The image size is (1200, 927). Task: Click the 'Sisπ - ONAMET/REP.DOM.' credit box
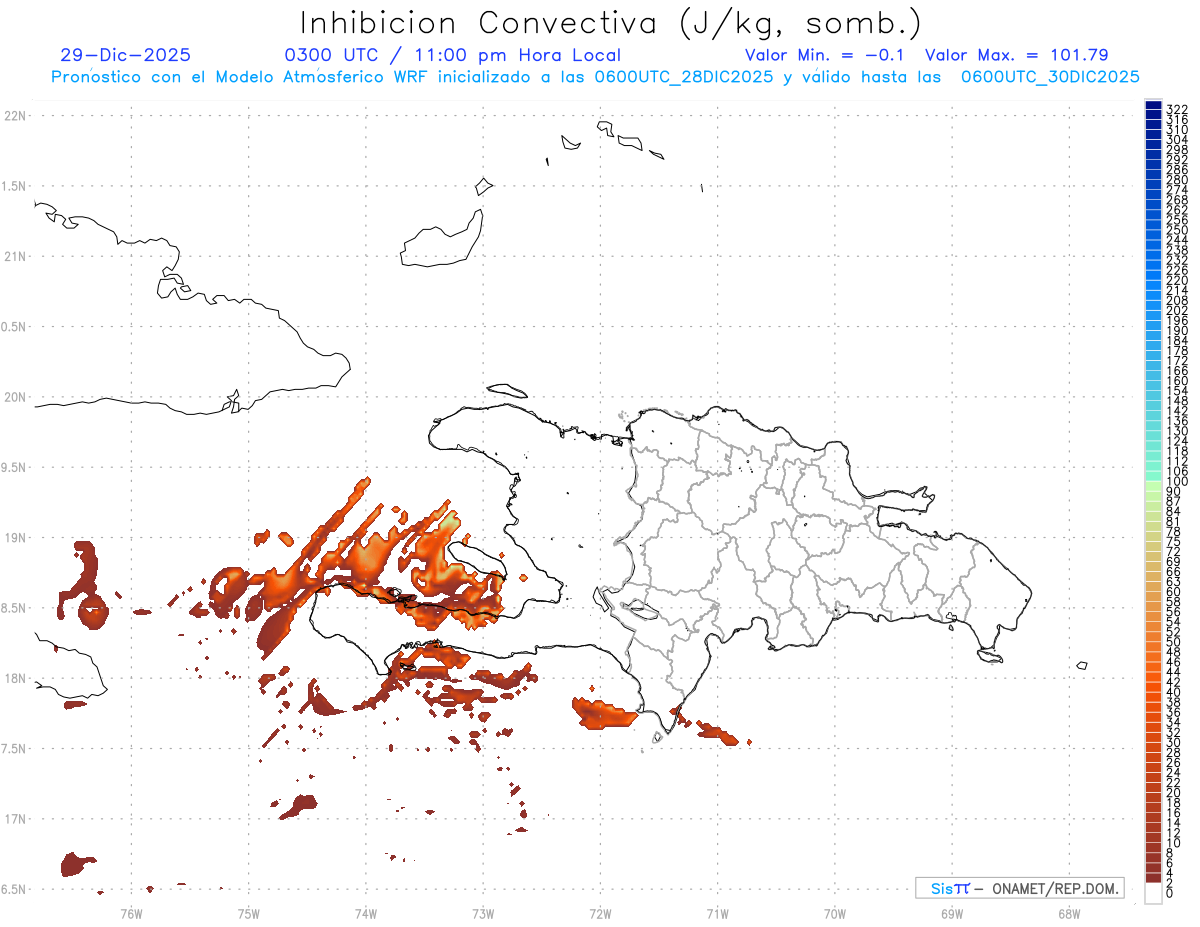pyautogui.click(x=1019, y=888)
